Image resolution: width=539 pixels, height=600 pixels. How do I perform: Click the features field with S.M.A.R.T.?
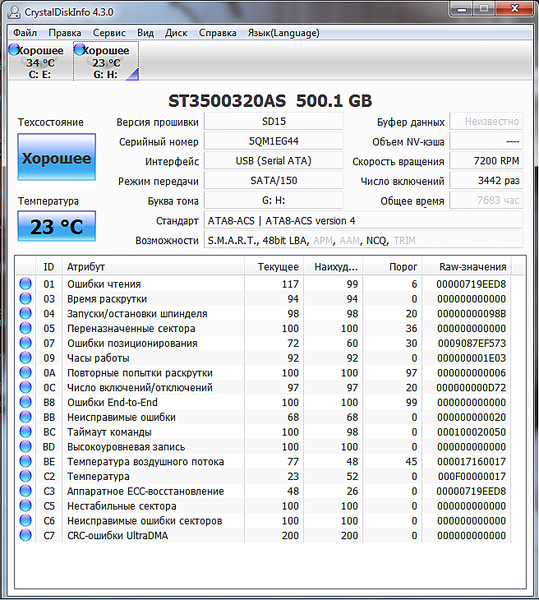pyautogui.click(x=363, y=241)
